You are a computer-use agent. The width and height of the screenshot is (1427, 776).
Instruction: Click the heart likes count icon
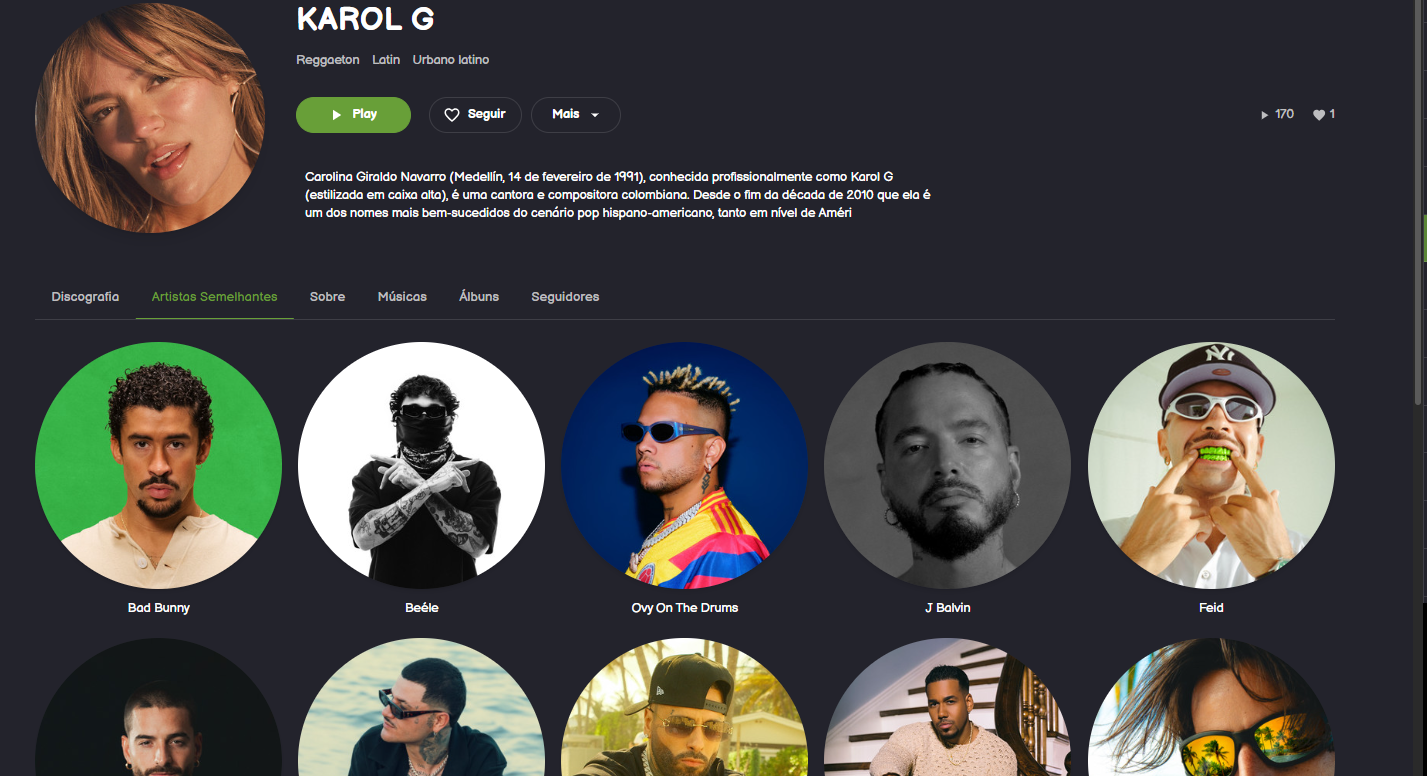pos(1319,115)
